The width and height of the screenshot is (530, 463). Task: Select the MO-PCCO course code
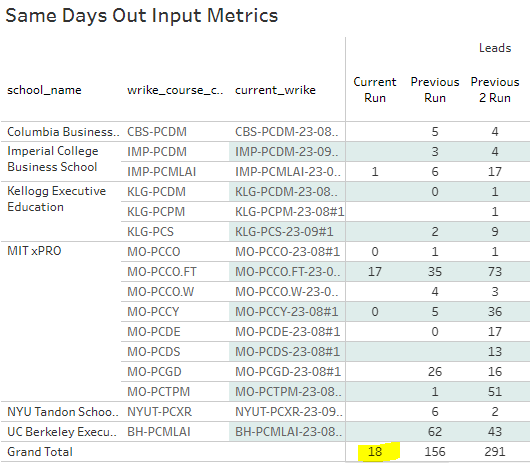[154, 252]
